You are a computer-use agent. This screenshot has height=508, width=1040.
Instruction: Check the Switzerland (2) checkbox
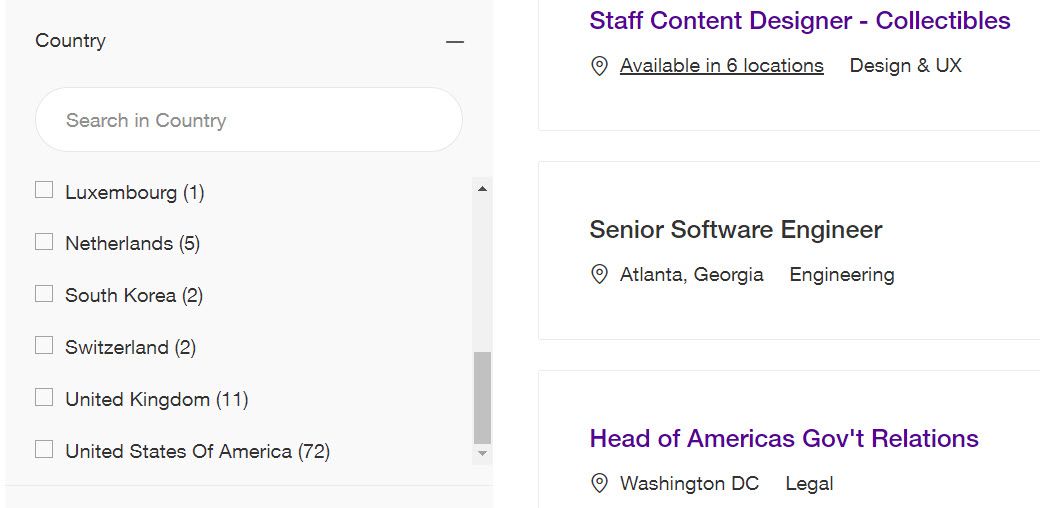click(x=44, y=346)
